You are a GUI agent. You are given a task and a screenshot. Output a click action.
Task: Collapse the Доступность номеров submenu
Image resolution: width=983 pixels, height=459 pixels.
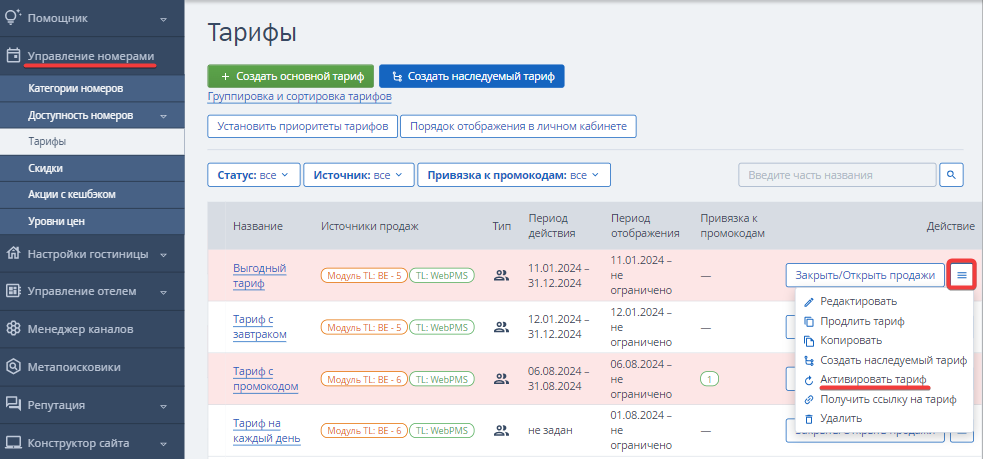164,116
